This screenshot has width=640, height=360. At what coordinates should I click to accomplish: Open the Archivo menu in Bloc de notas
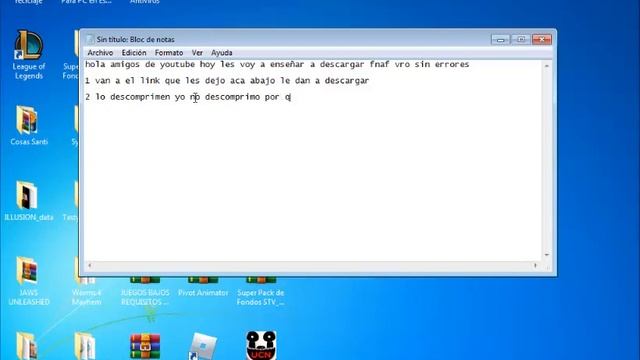pyautogui.click(x=100, y=53)
